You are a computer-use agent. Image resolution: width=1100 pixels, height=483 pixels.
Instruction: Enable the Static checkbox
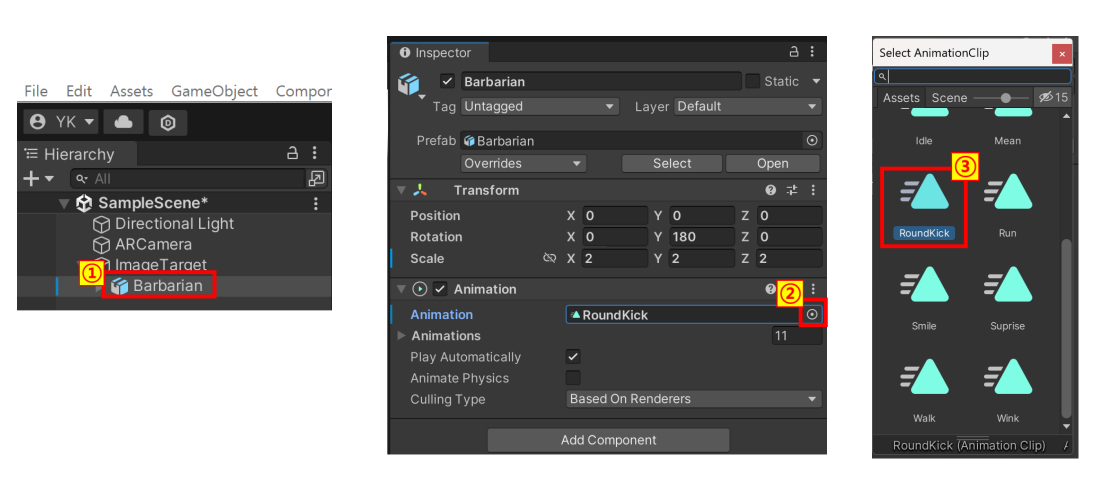753,81
